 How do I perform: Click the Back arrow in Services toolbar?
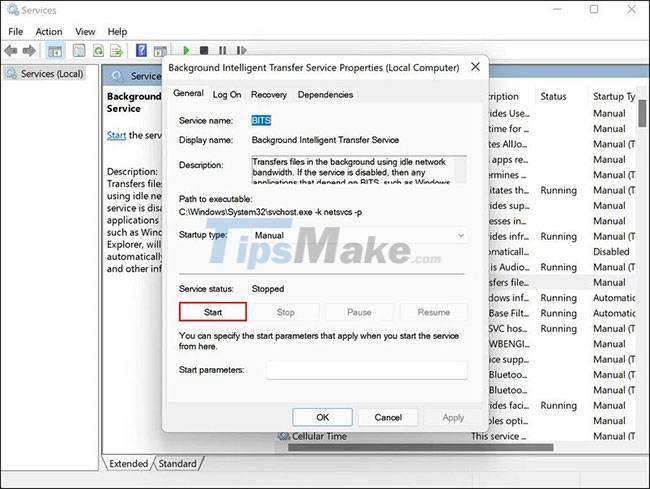[x=11, y=51]
